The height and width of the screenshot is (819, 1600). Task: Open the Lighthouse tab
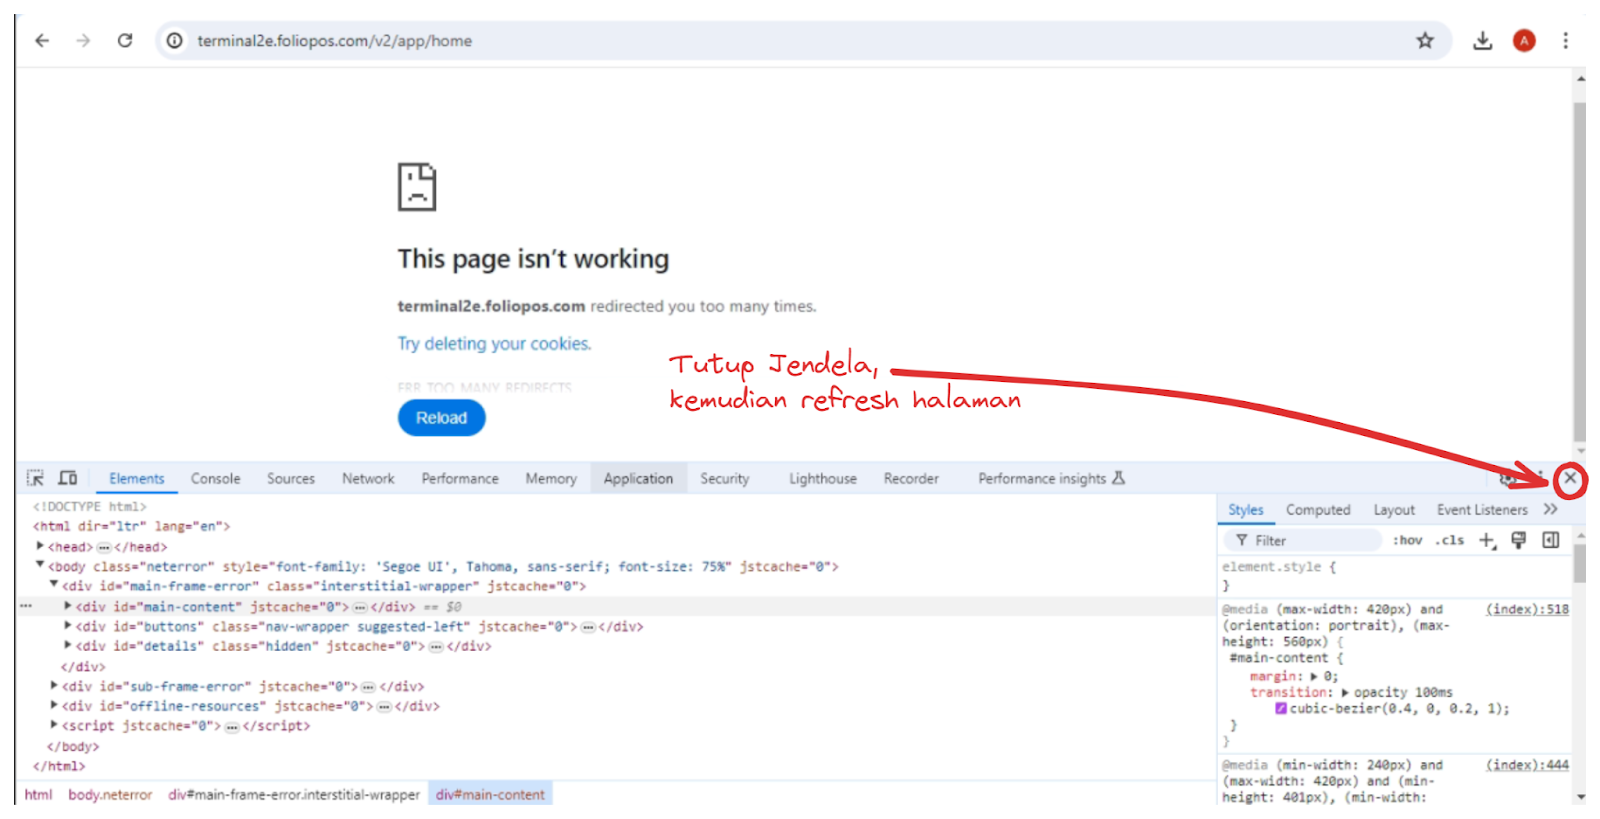tap(823, 479)
